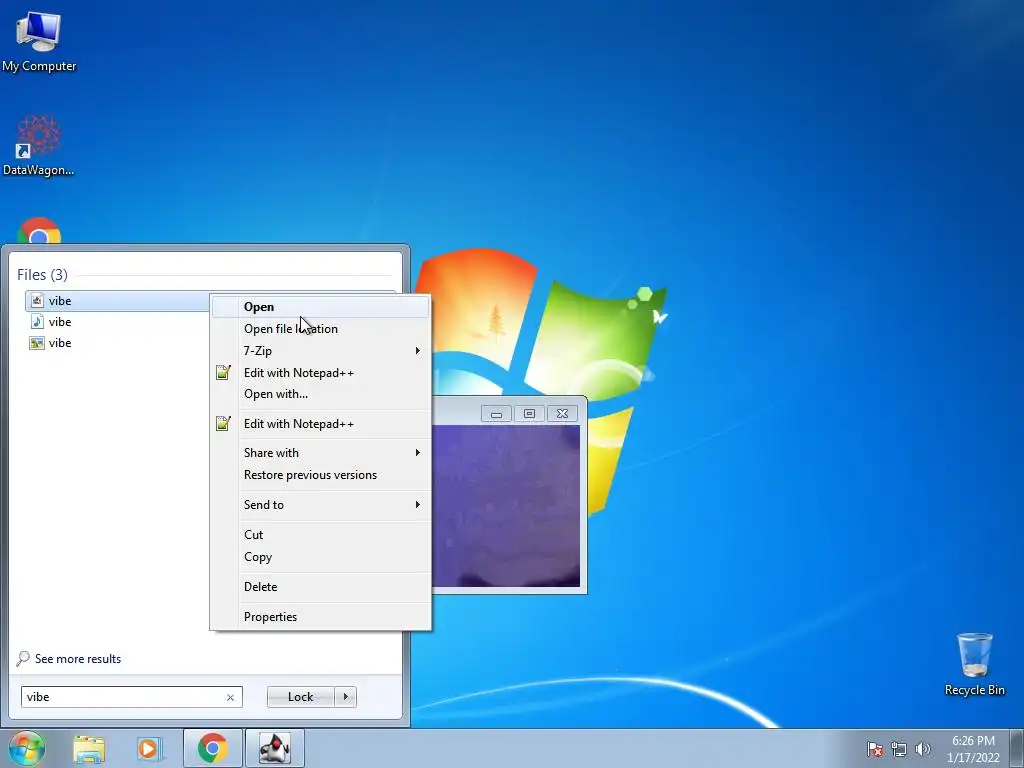Expand the Send to submenu
The height and width of the screenshot is (768, 1024).
click(321, 505)
